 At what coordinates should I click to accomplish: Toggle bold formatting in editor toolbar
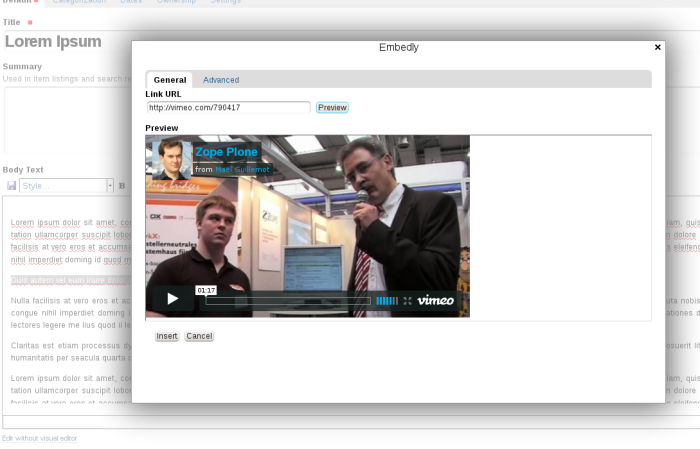[x=122, y=186]
